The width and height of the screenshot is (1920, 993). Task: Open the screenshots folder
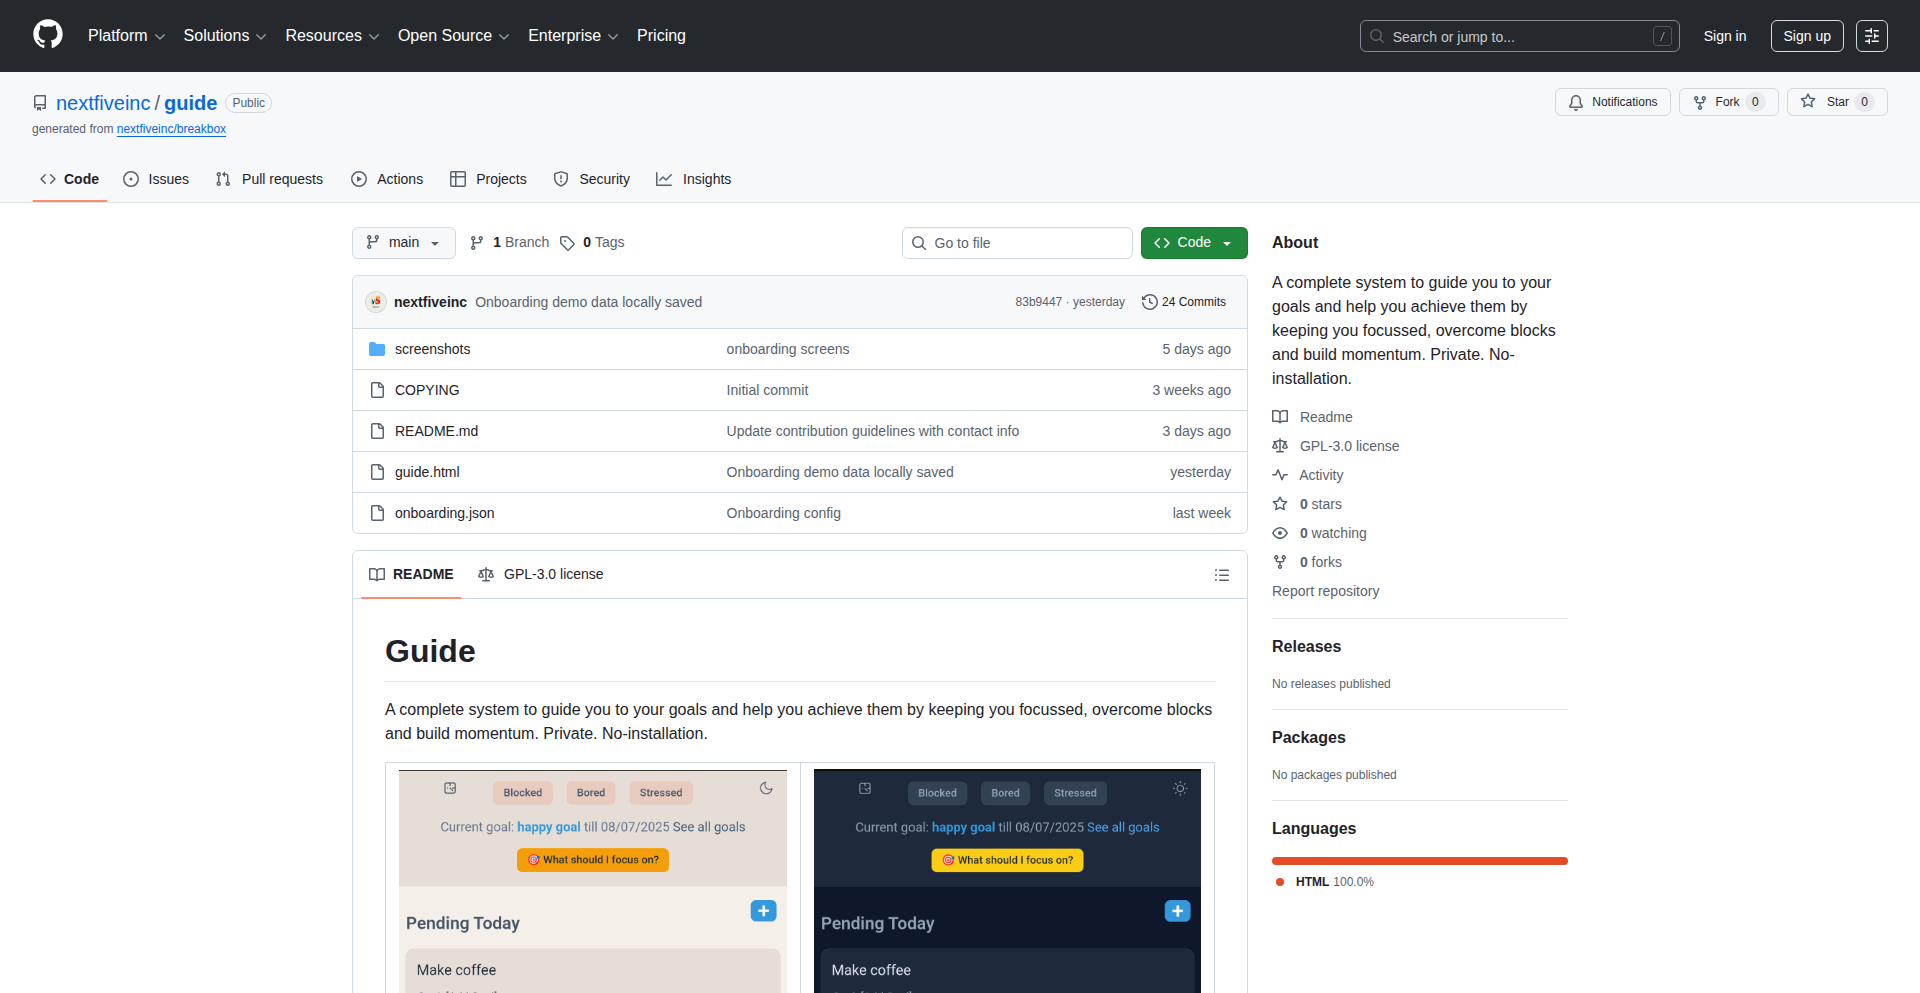(x=432, y=349)
